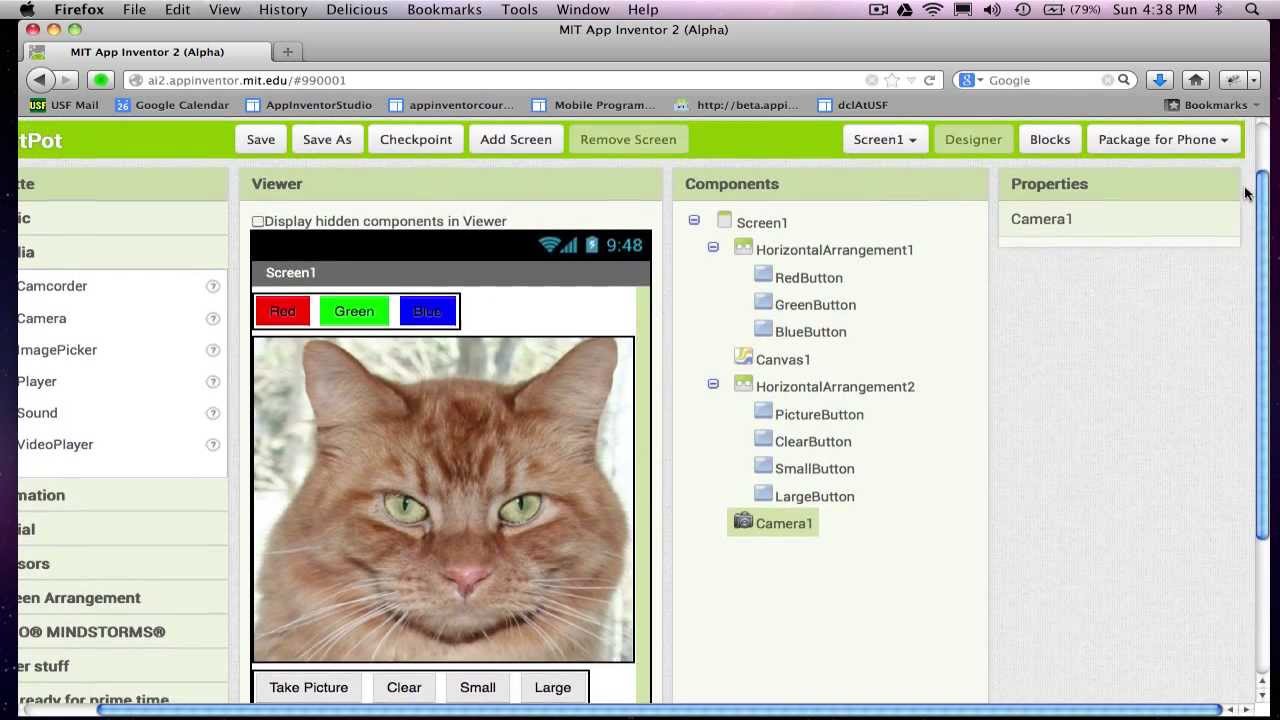Enable Display hidden components in Viewer

(258, 222)
